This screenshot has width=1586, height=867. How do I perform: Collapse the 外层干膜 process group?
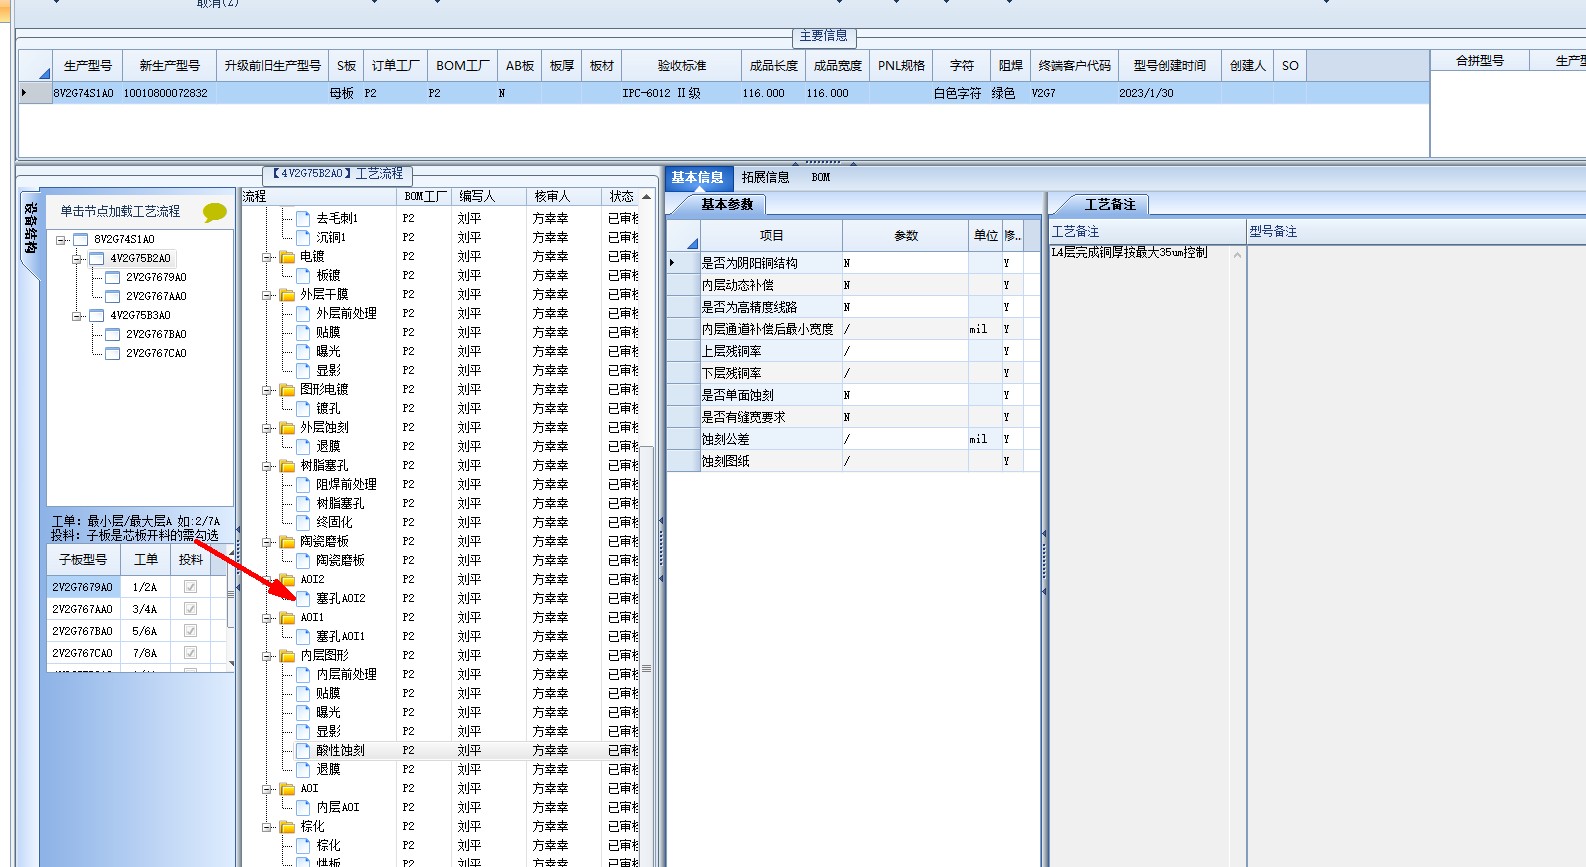click(x=268, y=295)
